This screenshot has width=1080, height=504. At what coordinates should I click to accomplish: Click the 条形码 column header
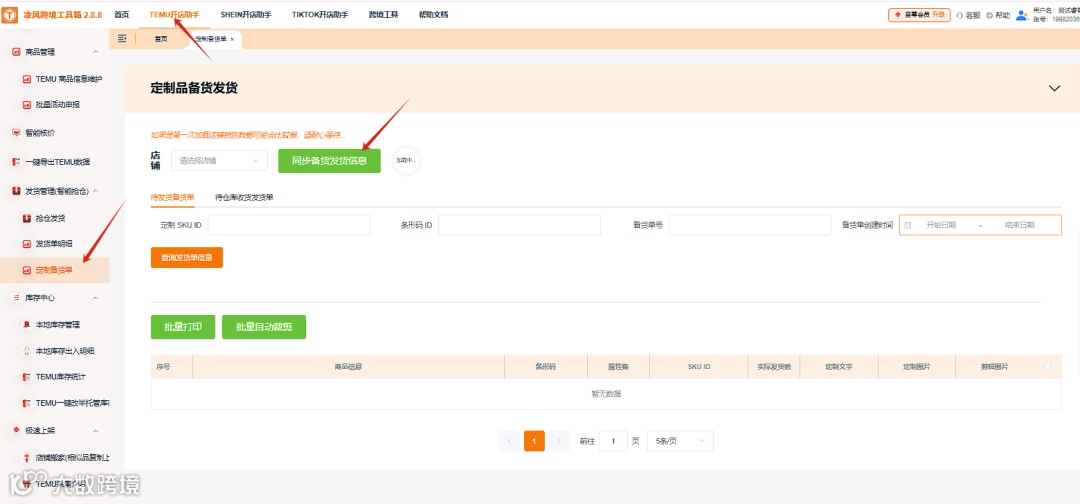(x=546, y=367)
